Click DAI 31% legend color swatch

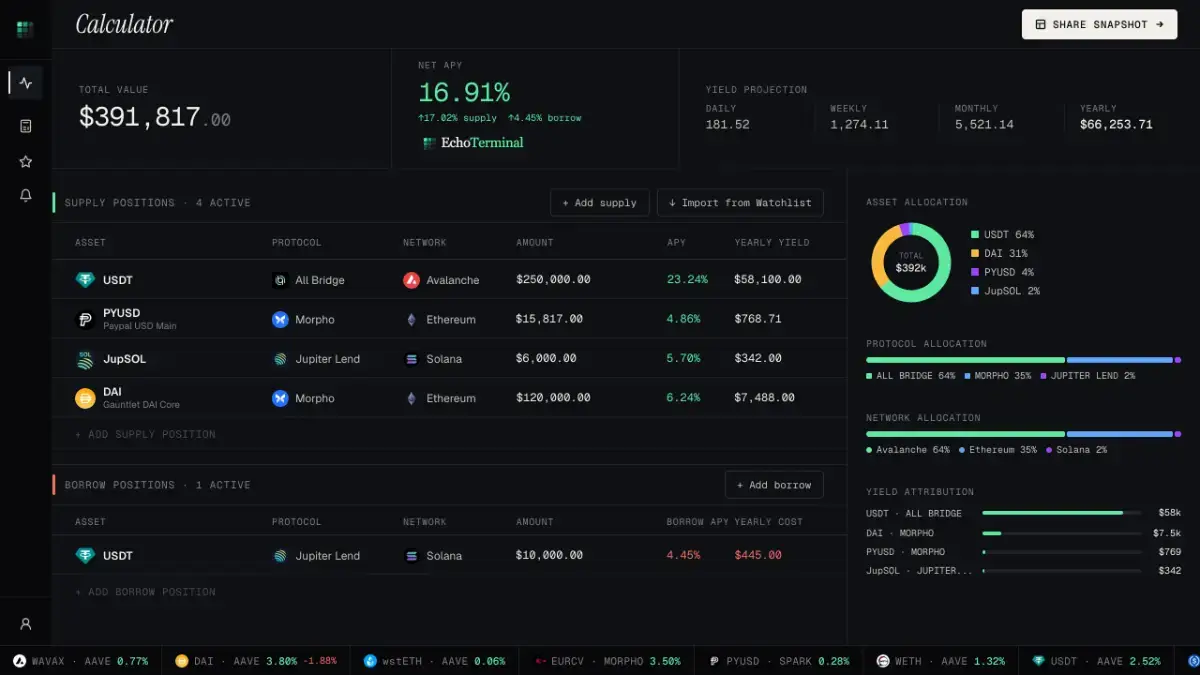point(975,254)
